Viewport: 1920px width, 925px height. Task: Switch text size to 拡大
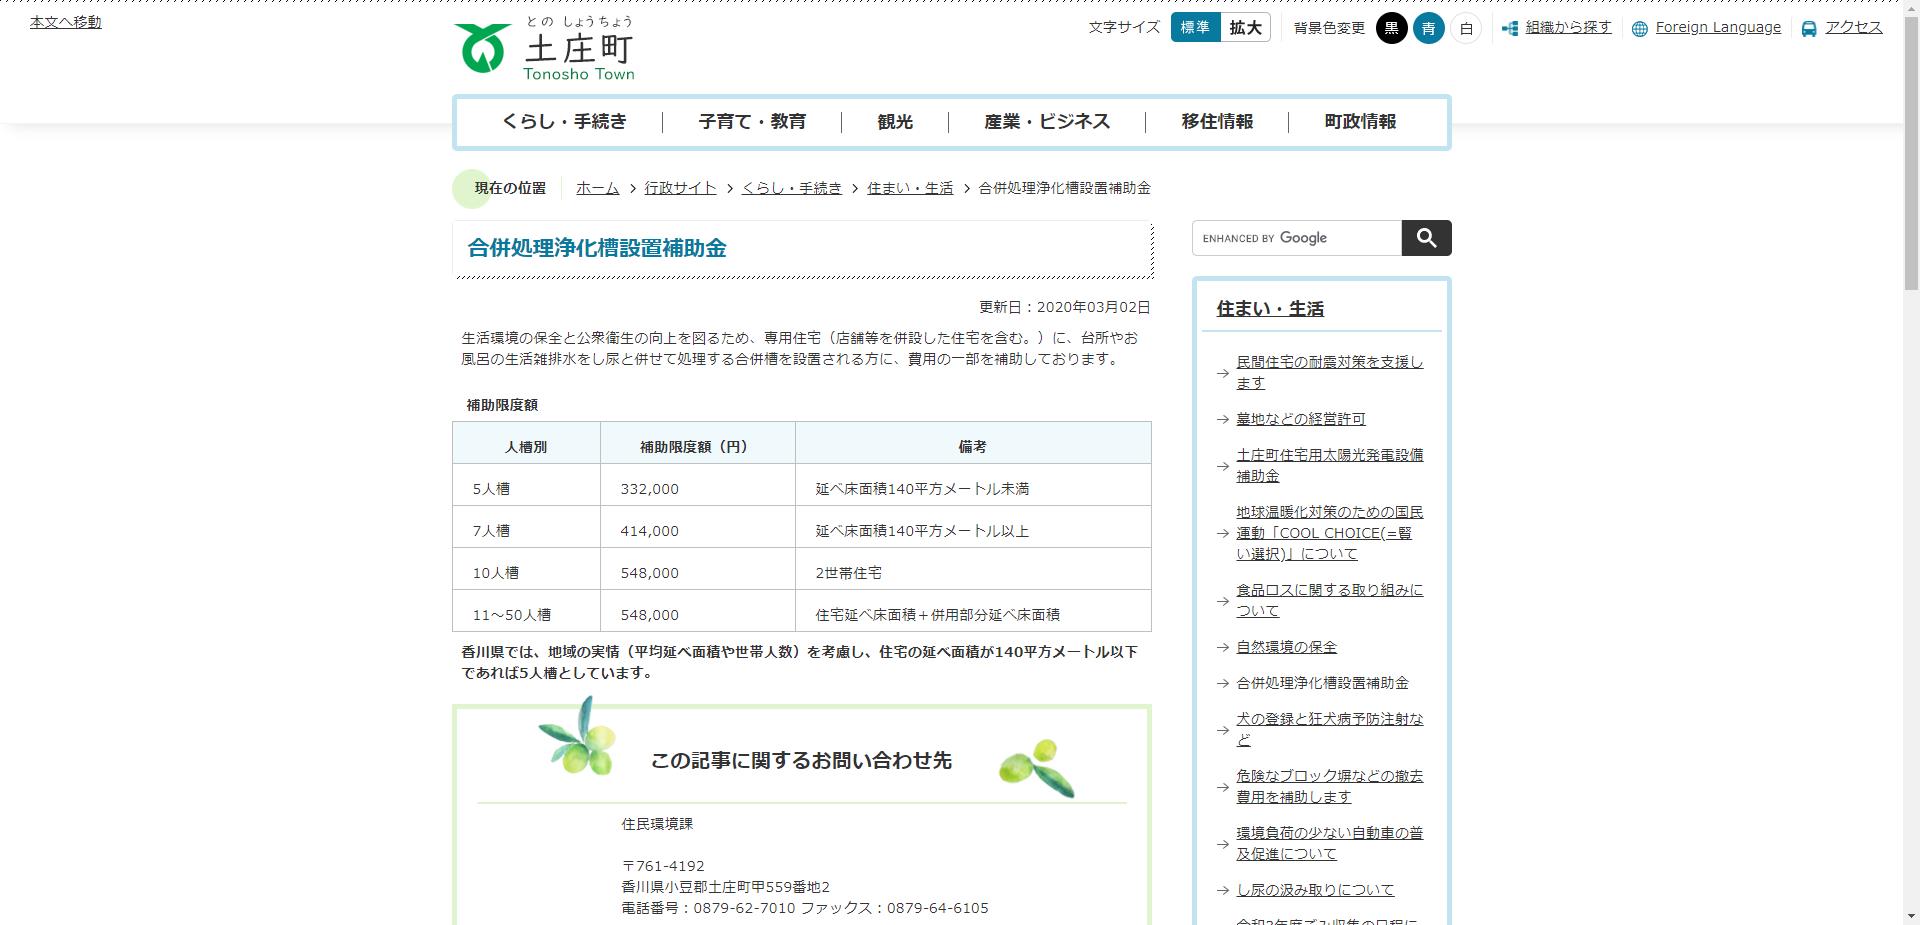(1244, 28)
